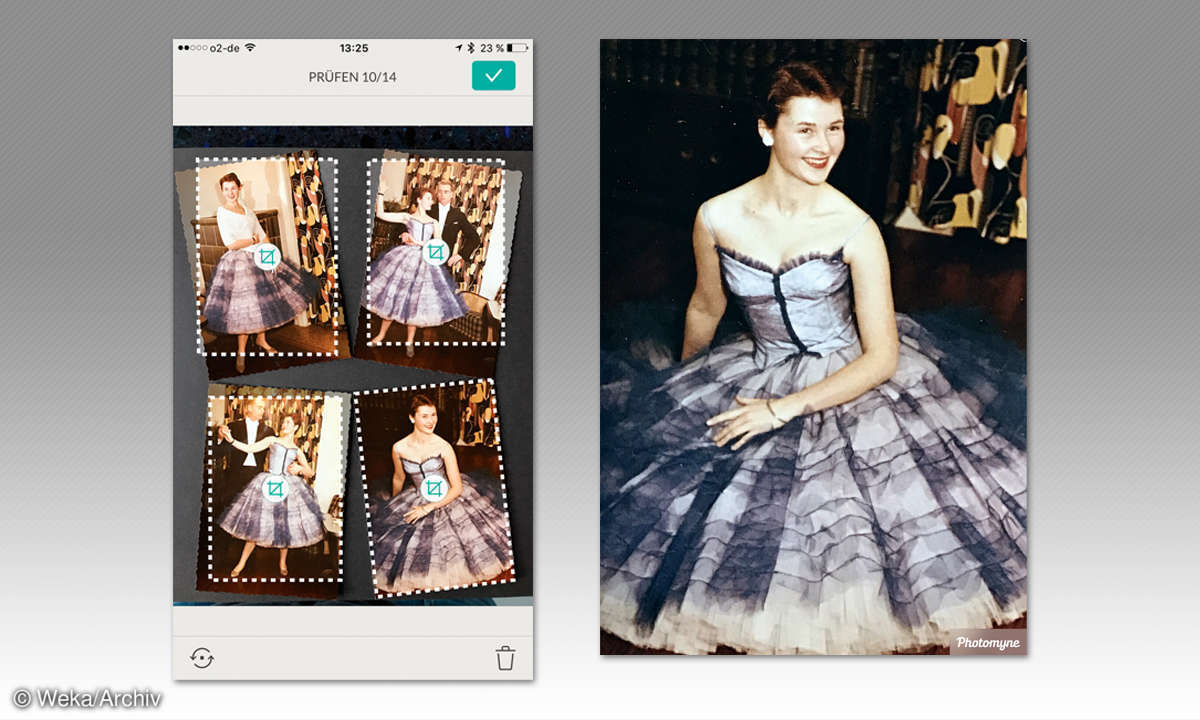The width and height of the screenshot is (1200, 720).
Task: Tap the rotate icon in the bottom bar
Action: [x=202, y=658]
